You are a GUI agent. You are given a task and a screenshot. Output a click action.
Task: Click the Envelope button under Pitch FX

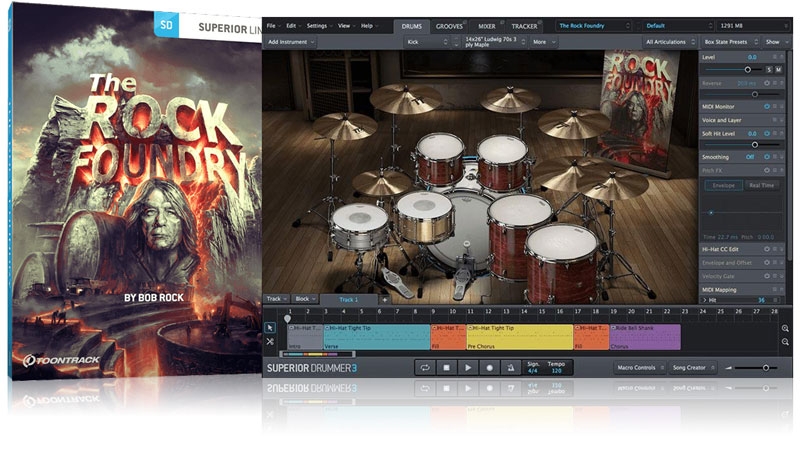(723, 185)
